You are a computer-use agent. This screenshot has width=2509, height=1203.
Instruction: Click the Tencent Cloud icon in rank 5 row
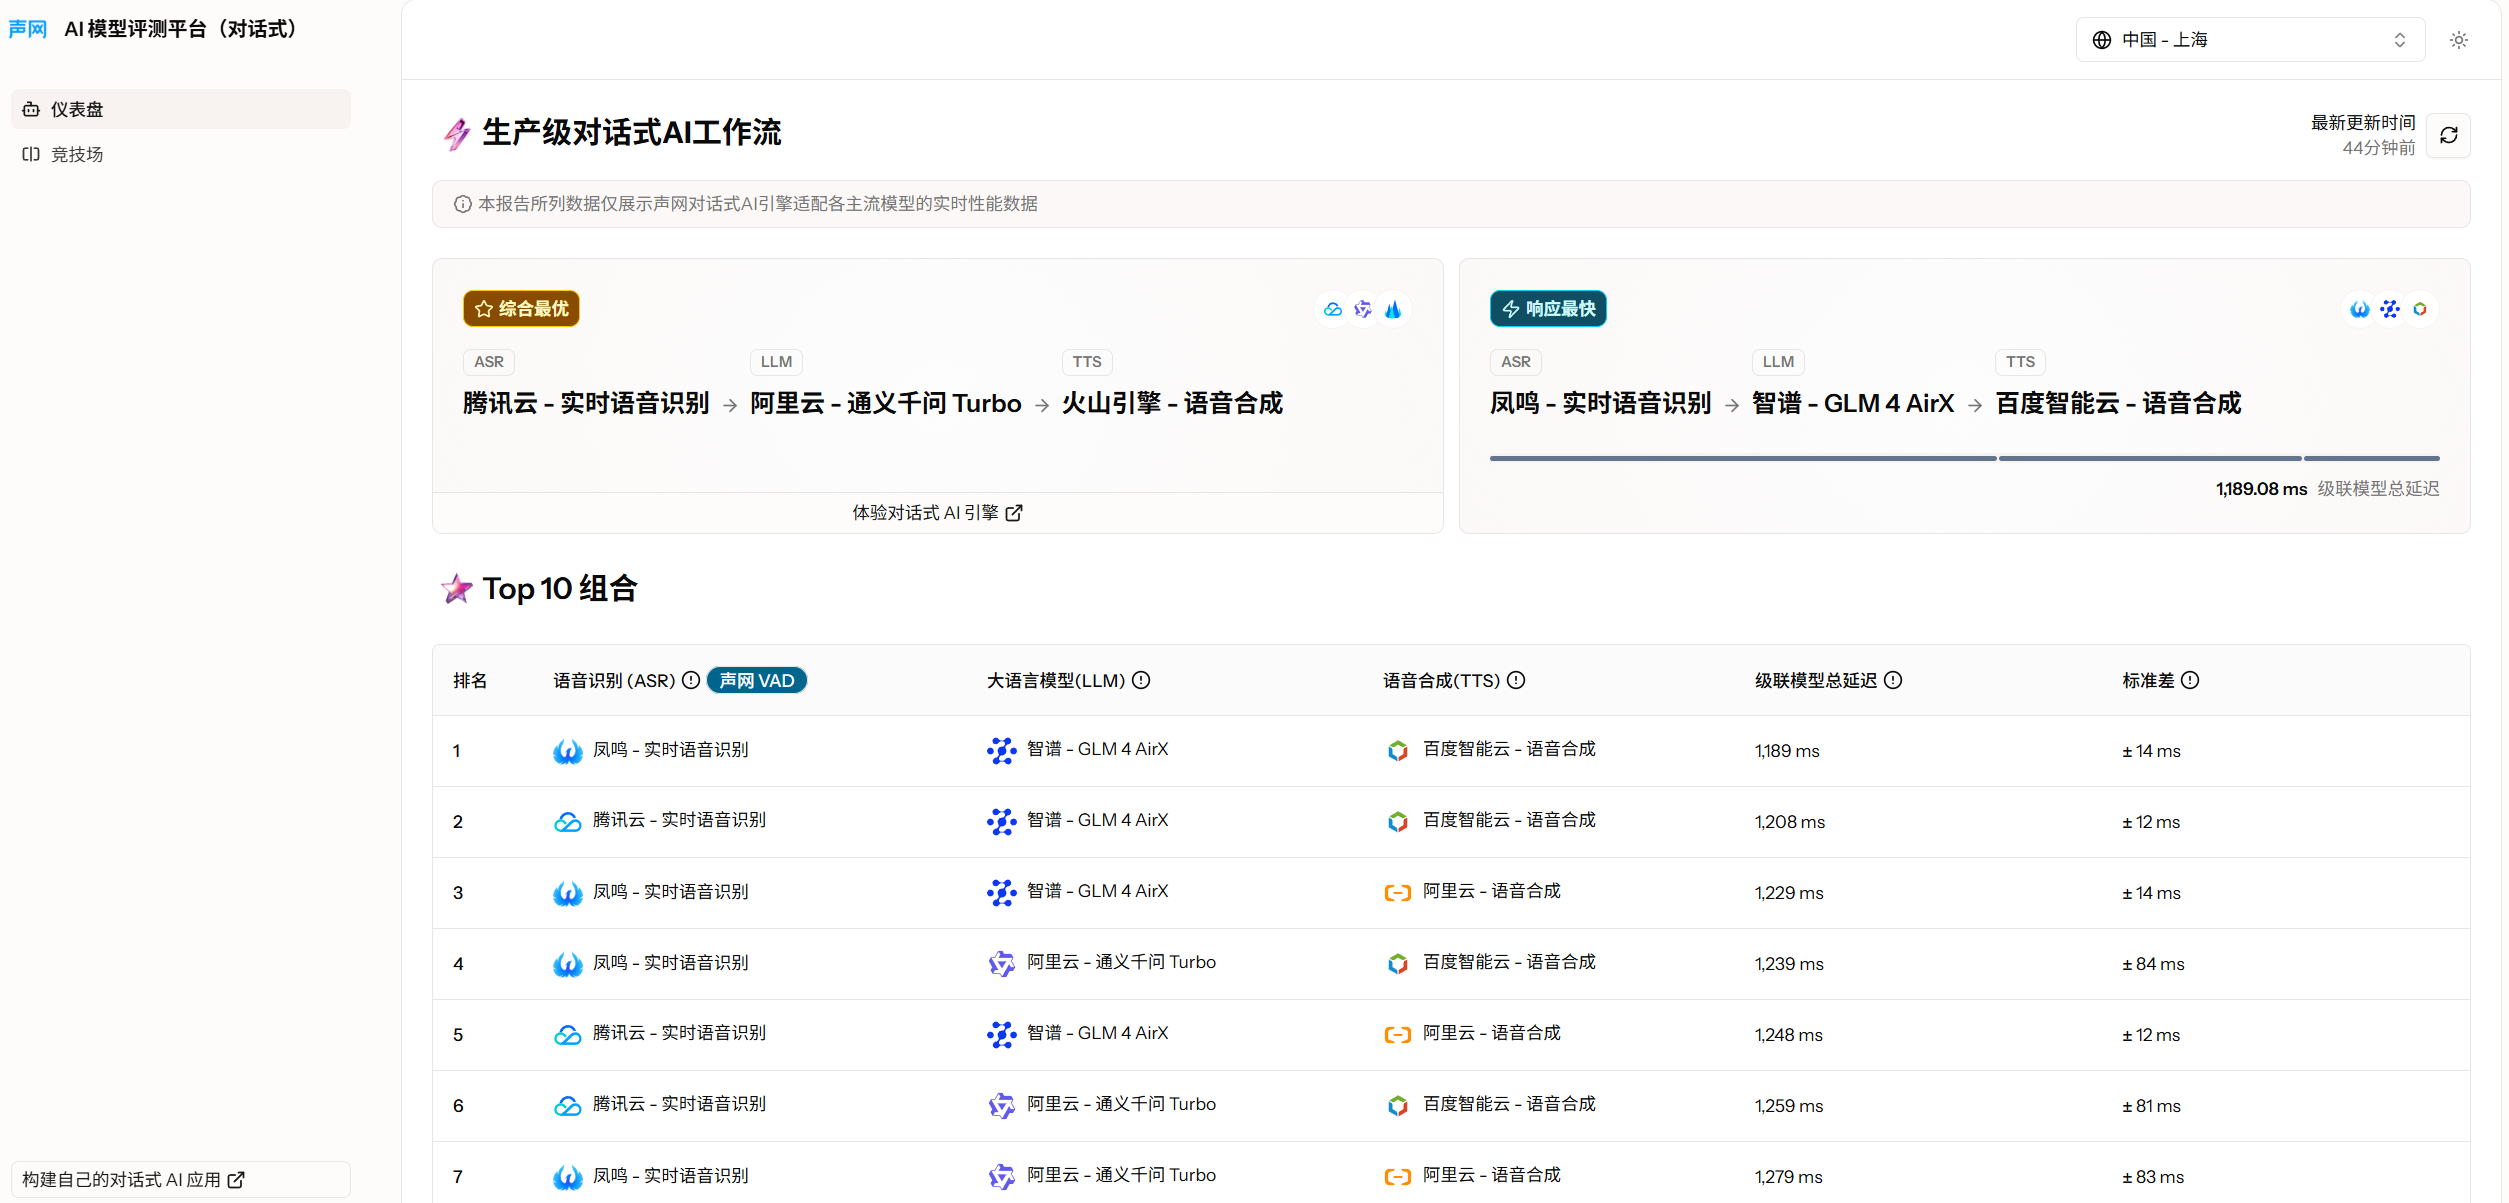point(568,1035)
